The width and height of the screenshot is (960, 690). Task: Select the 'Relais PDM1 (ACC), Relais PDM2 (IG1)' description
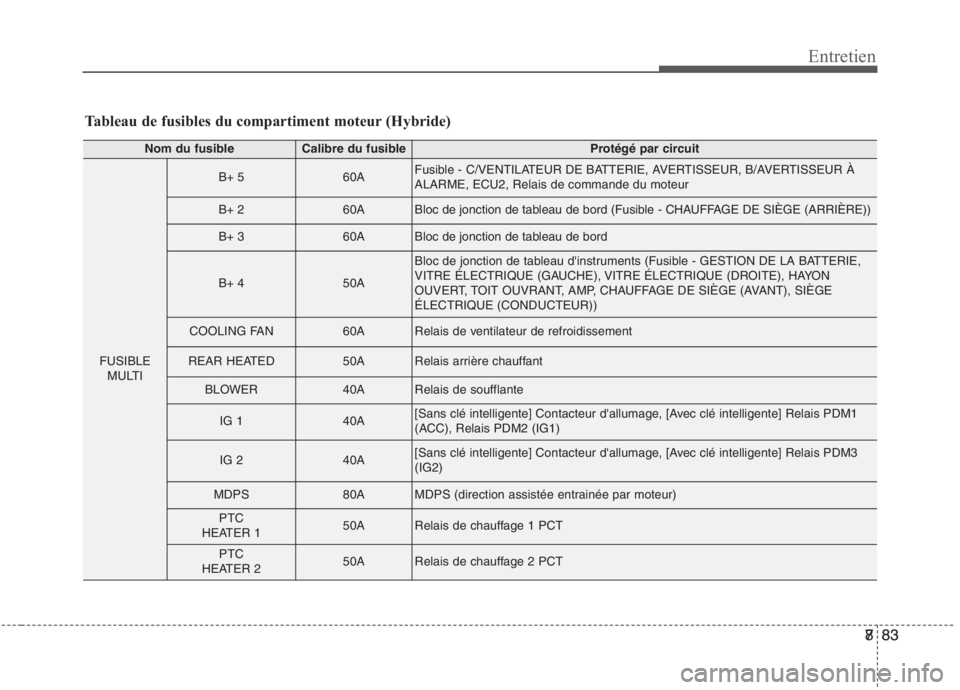click(636, 421)
